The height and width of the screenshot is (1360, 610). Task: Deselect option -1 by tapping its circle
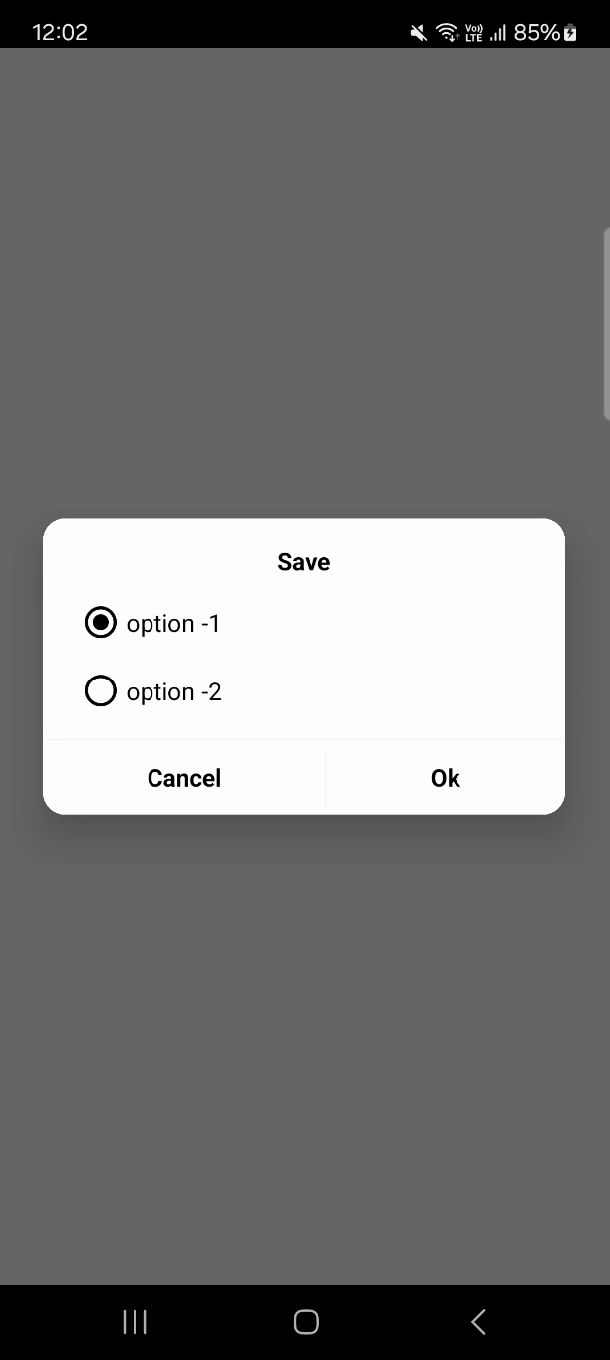100,622
